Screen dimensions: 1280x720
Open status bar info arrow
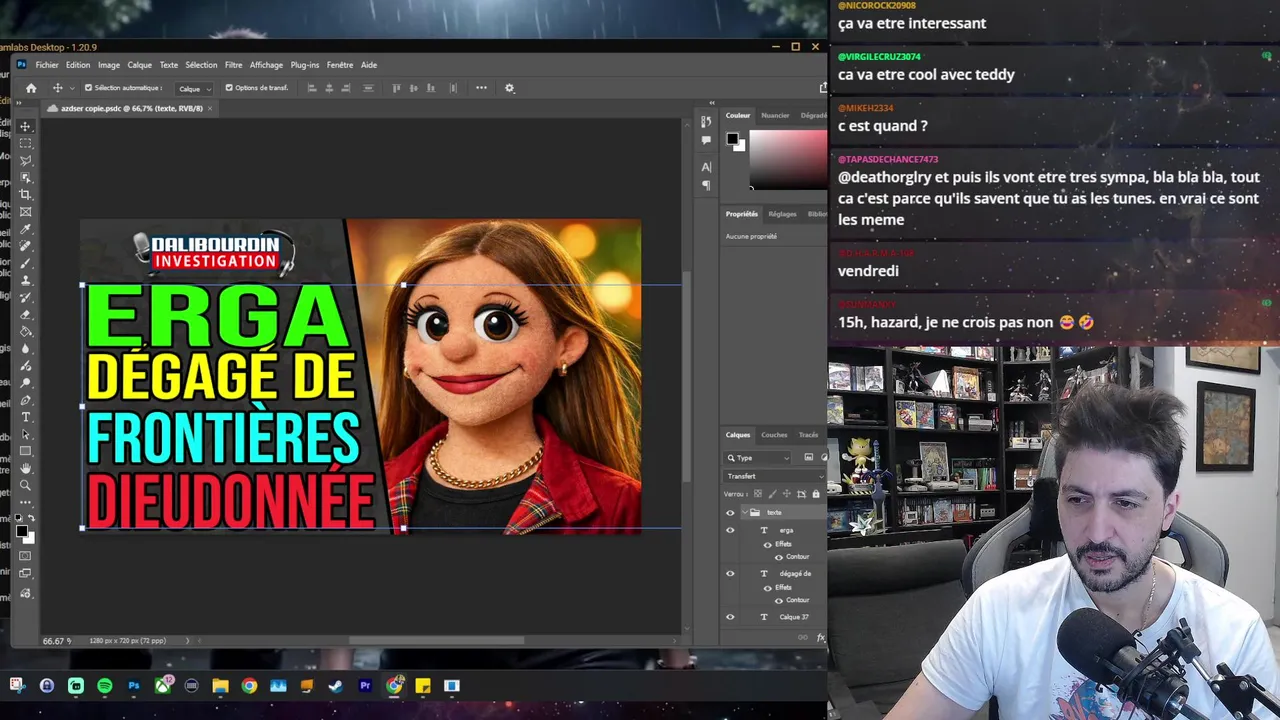pos(187,640)
